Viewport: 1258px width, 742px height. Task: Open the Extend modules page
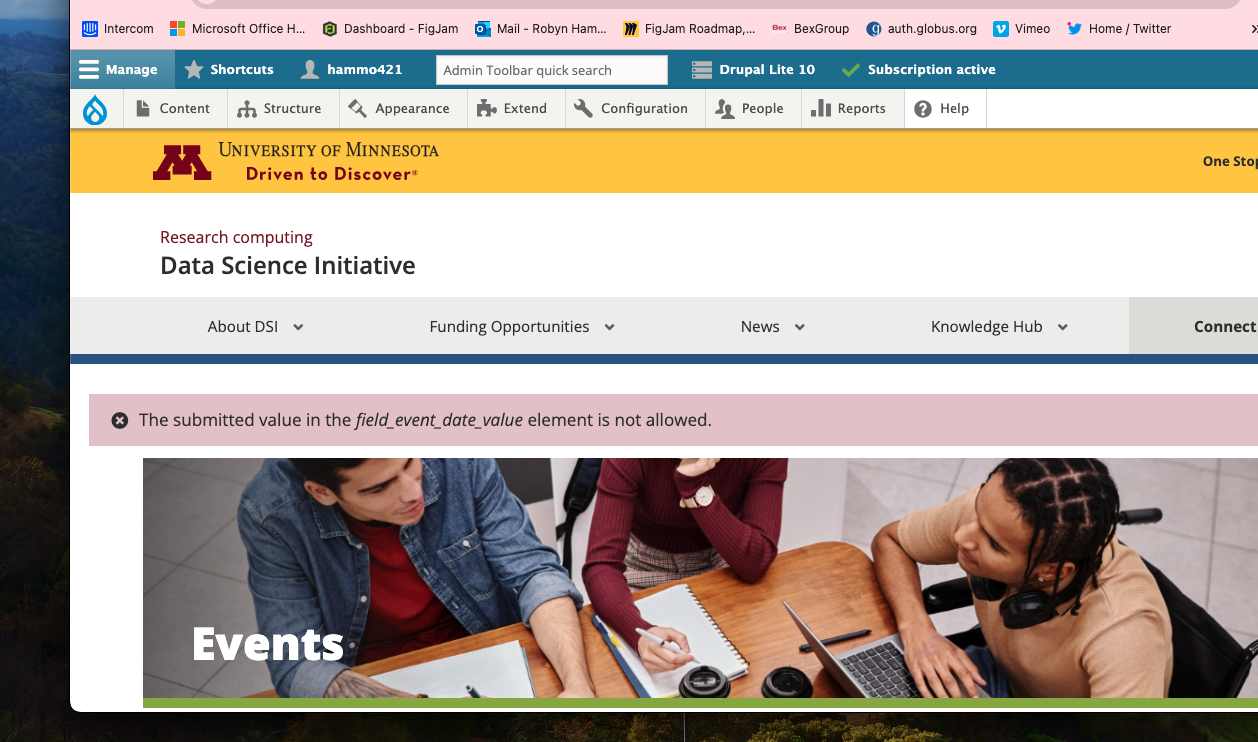(512, 109)
